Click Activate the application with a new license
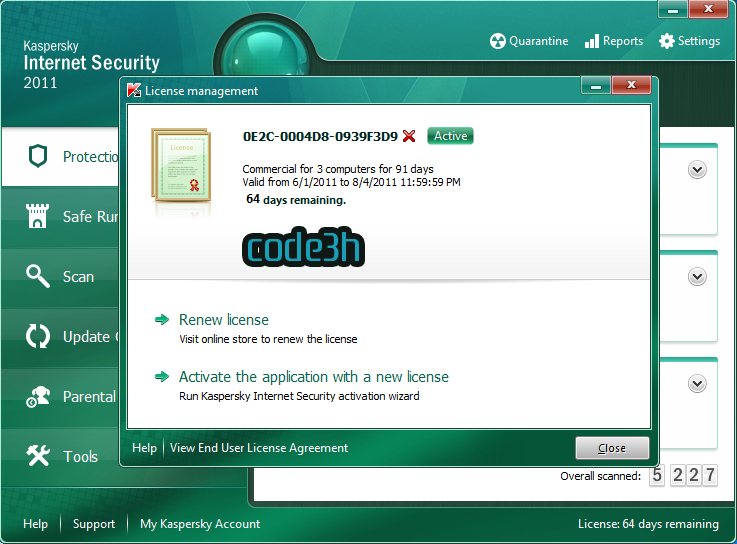This screenshot has width=737, height=544. (x=314, y=377)
